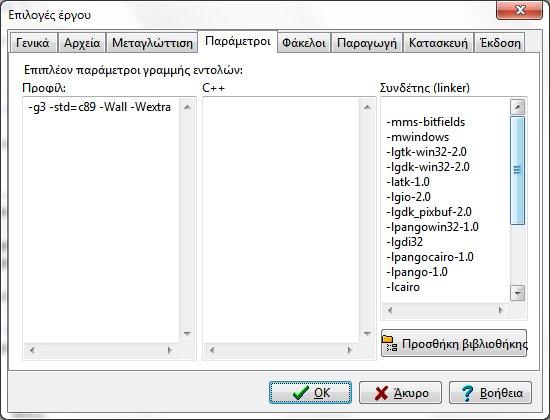This screenshot has height=420, width=550.
Task: Open the Παραγωγή tab
Action: tap(367, 43)
